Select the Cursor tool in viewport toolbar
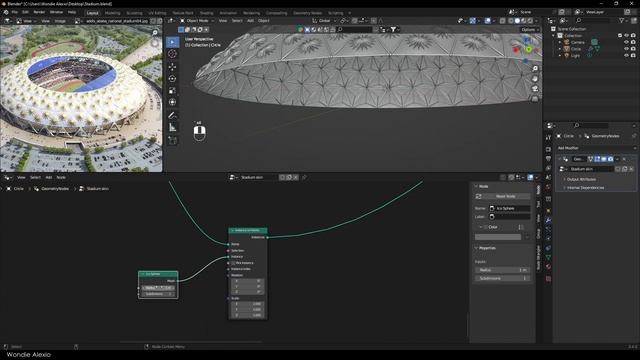640x360 pixels. pyautogui.click(x=172, y=54)
